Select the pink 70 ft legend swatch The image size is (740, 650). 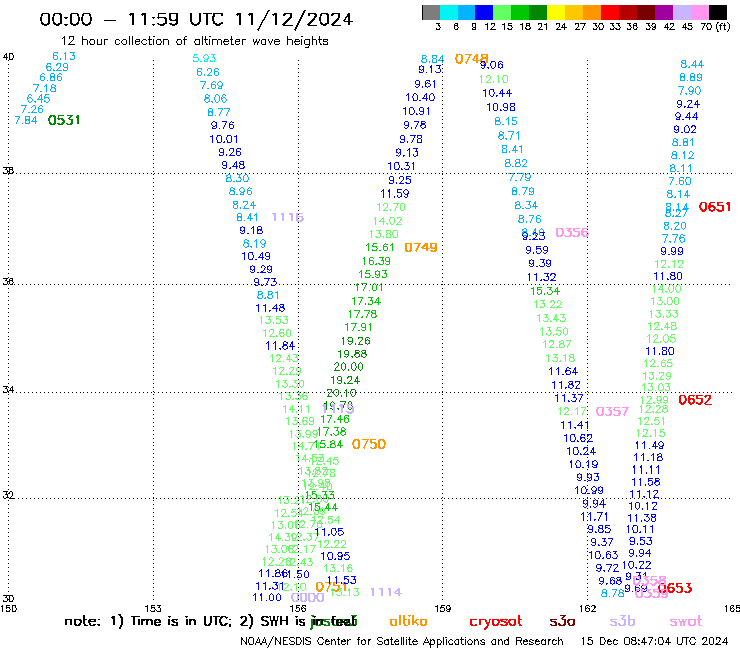point(699,12)
